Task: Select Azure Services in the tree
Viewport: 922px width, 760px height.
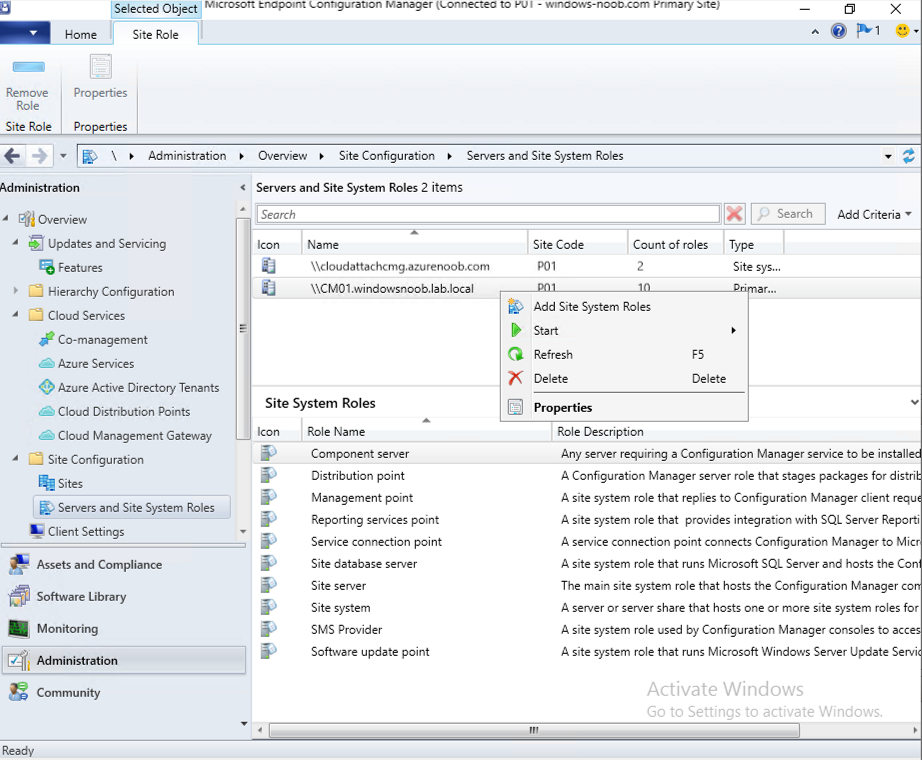Action: point(96,364)
